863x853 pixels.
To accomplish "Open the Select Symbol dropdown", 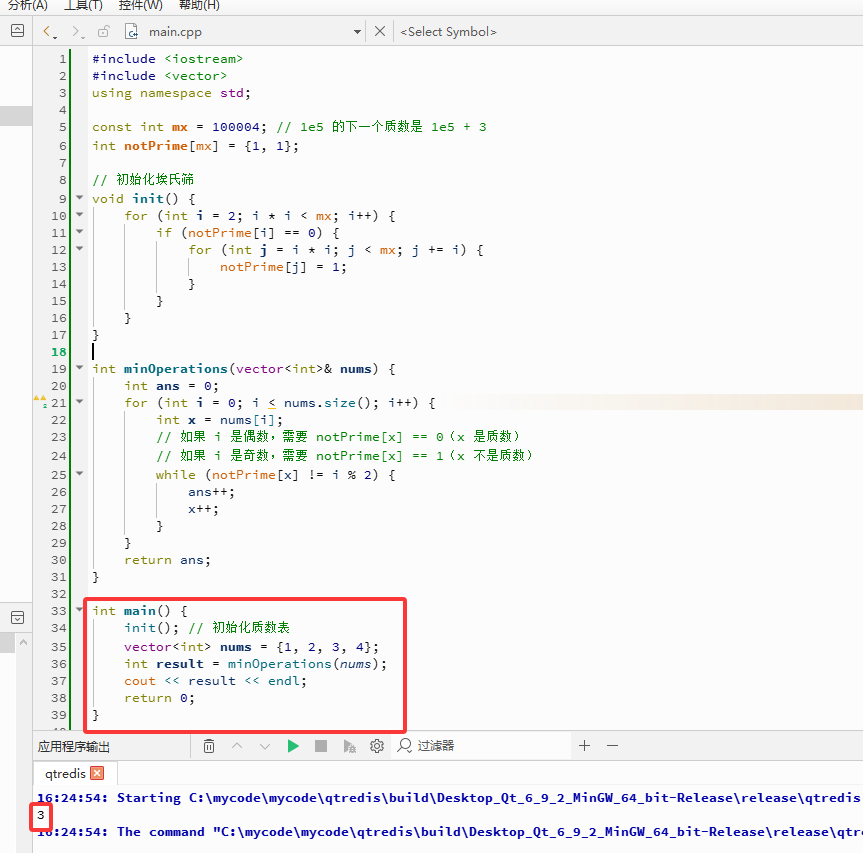I will pyautogui.click(x=448, y=32).
